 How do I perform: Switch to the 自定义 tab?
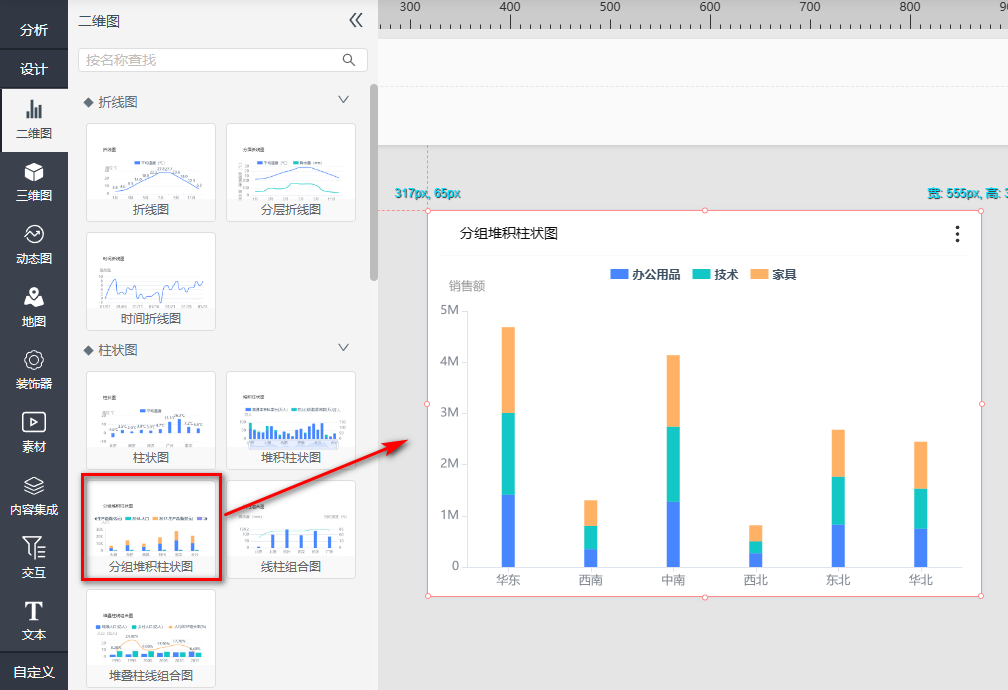(34, 671)
